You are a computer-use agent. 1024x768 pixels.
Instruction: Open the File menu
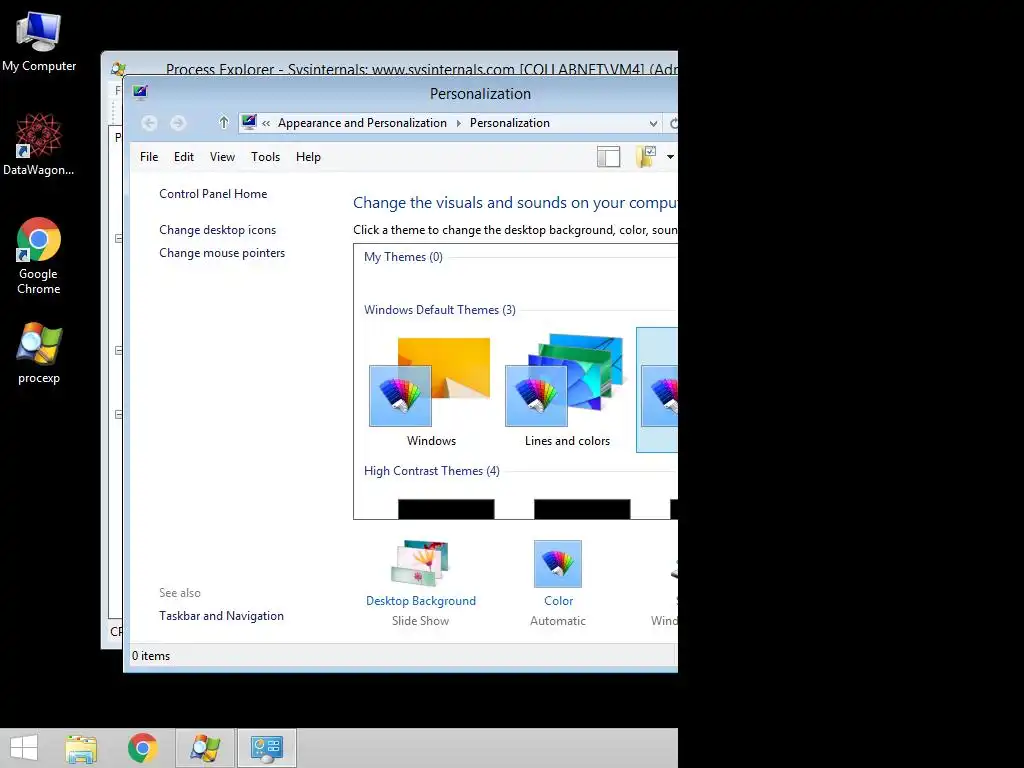tap(149, 157)
